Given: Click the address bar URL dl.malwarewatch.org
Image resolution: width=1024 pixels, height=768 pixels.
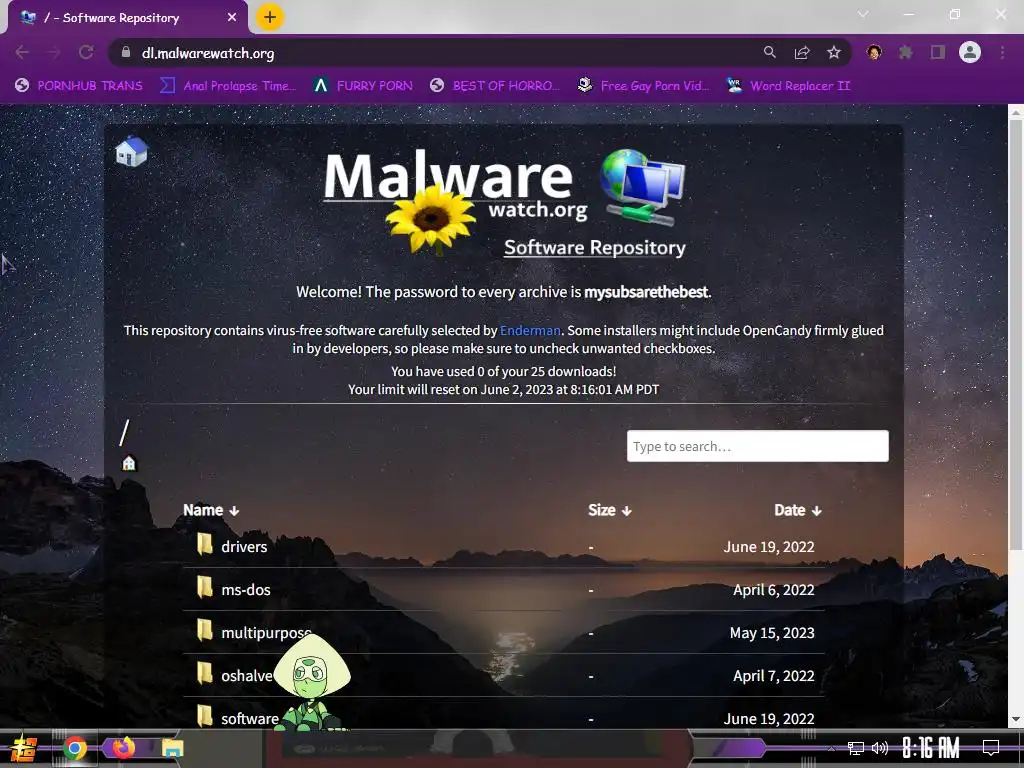Looking at the screenshot, I should [x=208, y=53].
